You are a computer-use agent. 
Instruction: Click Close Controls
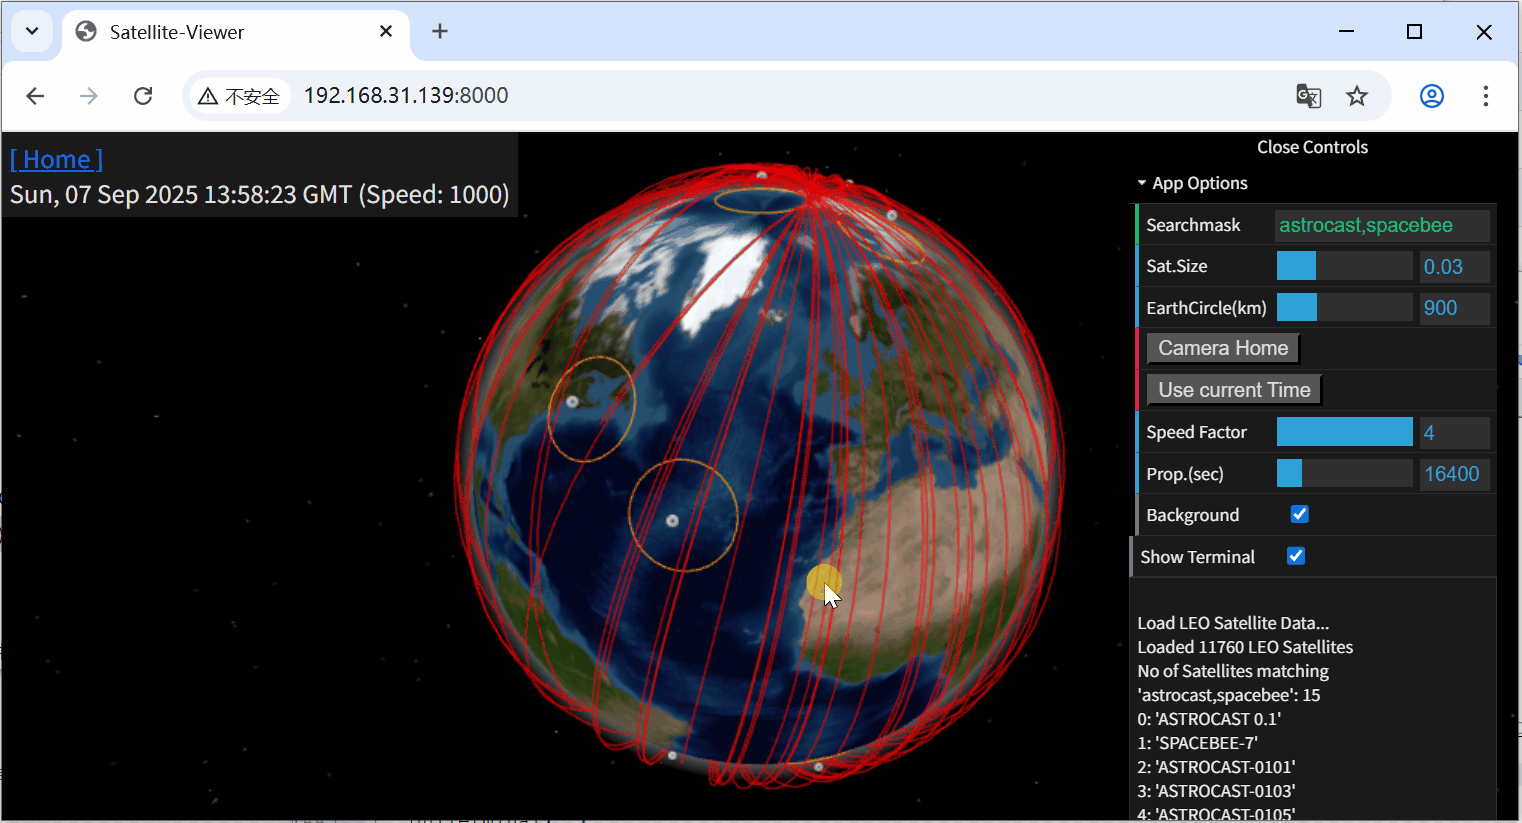[x=1312, y=147]
